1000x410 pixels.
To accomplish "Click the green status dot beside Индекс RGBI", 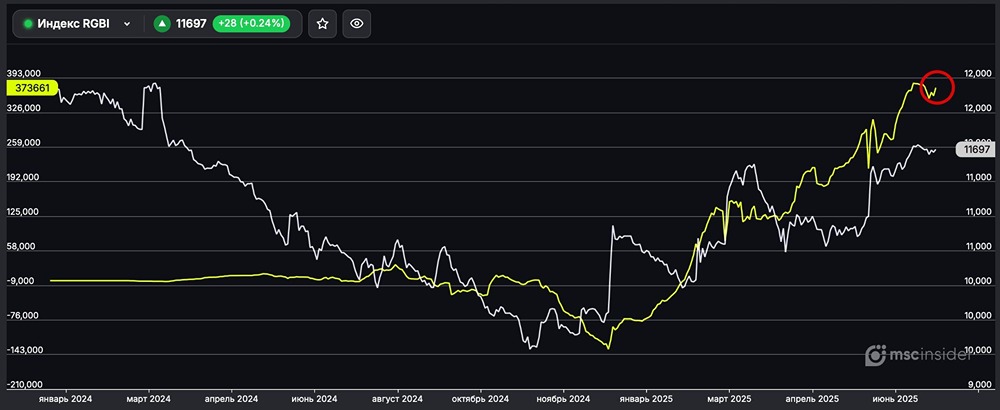I will point(28,23).
